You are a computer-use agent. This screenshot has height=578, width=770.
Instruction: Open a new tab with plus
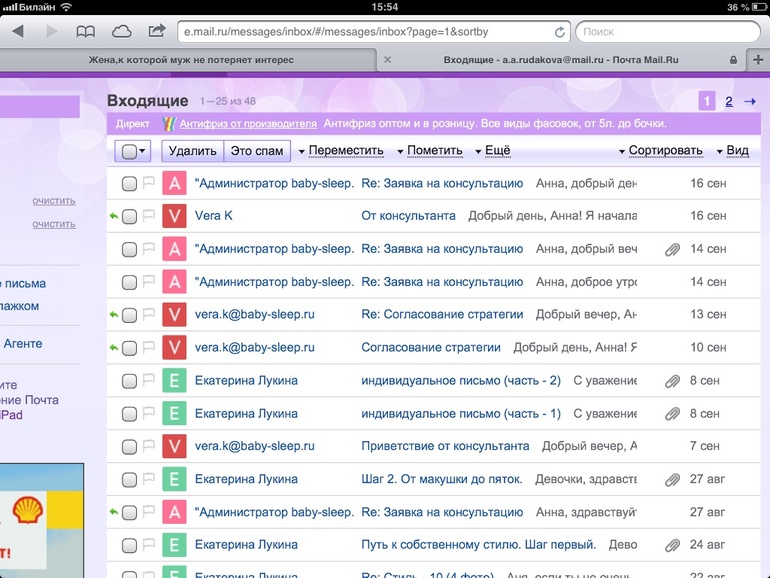pyautogui.click(x=757, y=60)
